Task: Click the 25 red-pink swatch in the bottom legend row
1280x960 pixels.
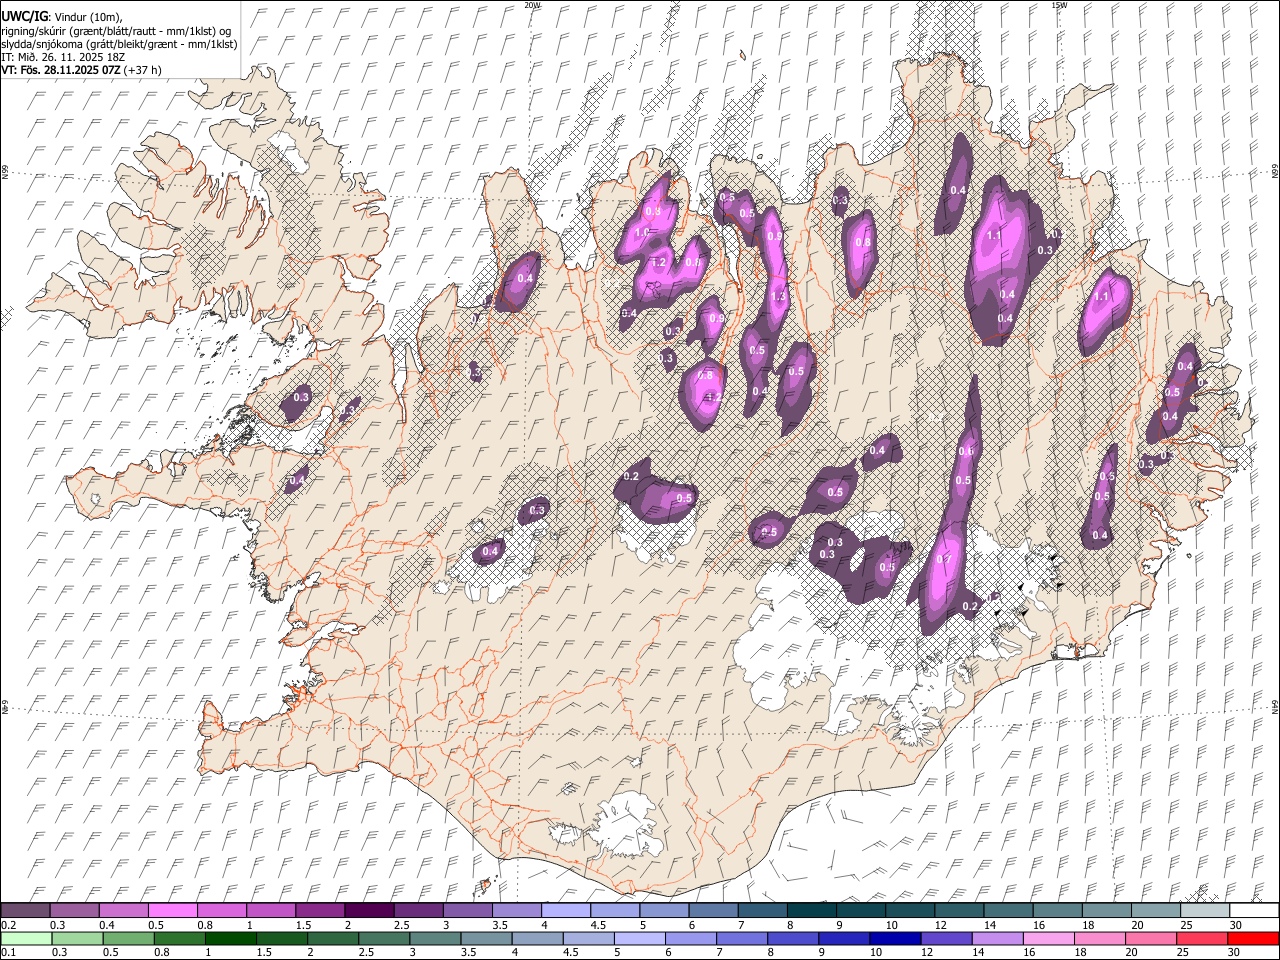Action: click(1201, 939)
